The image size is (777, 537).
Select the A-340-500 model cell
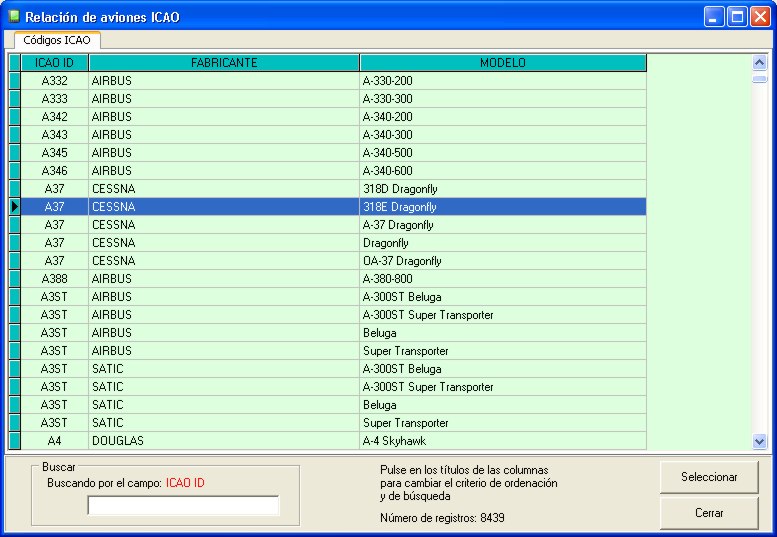click(503, 153)
